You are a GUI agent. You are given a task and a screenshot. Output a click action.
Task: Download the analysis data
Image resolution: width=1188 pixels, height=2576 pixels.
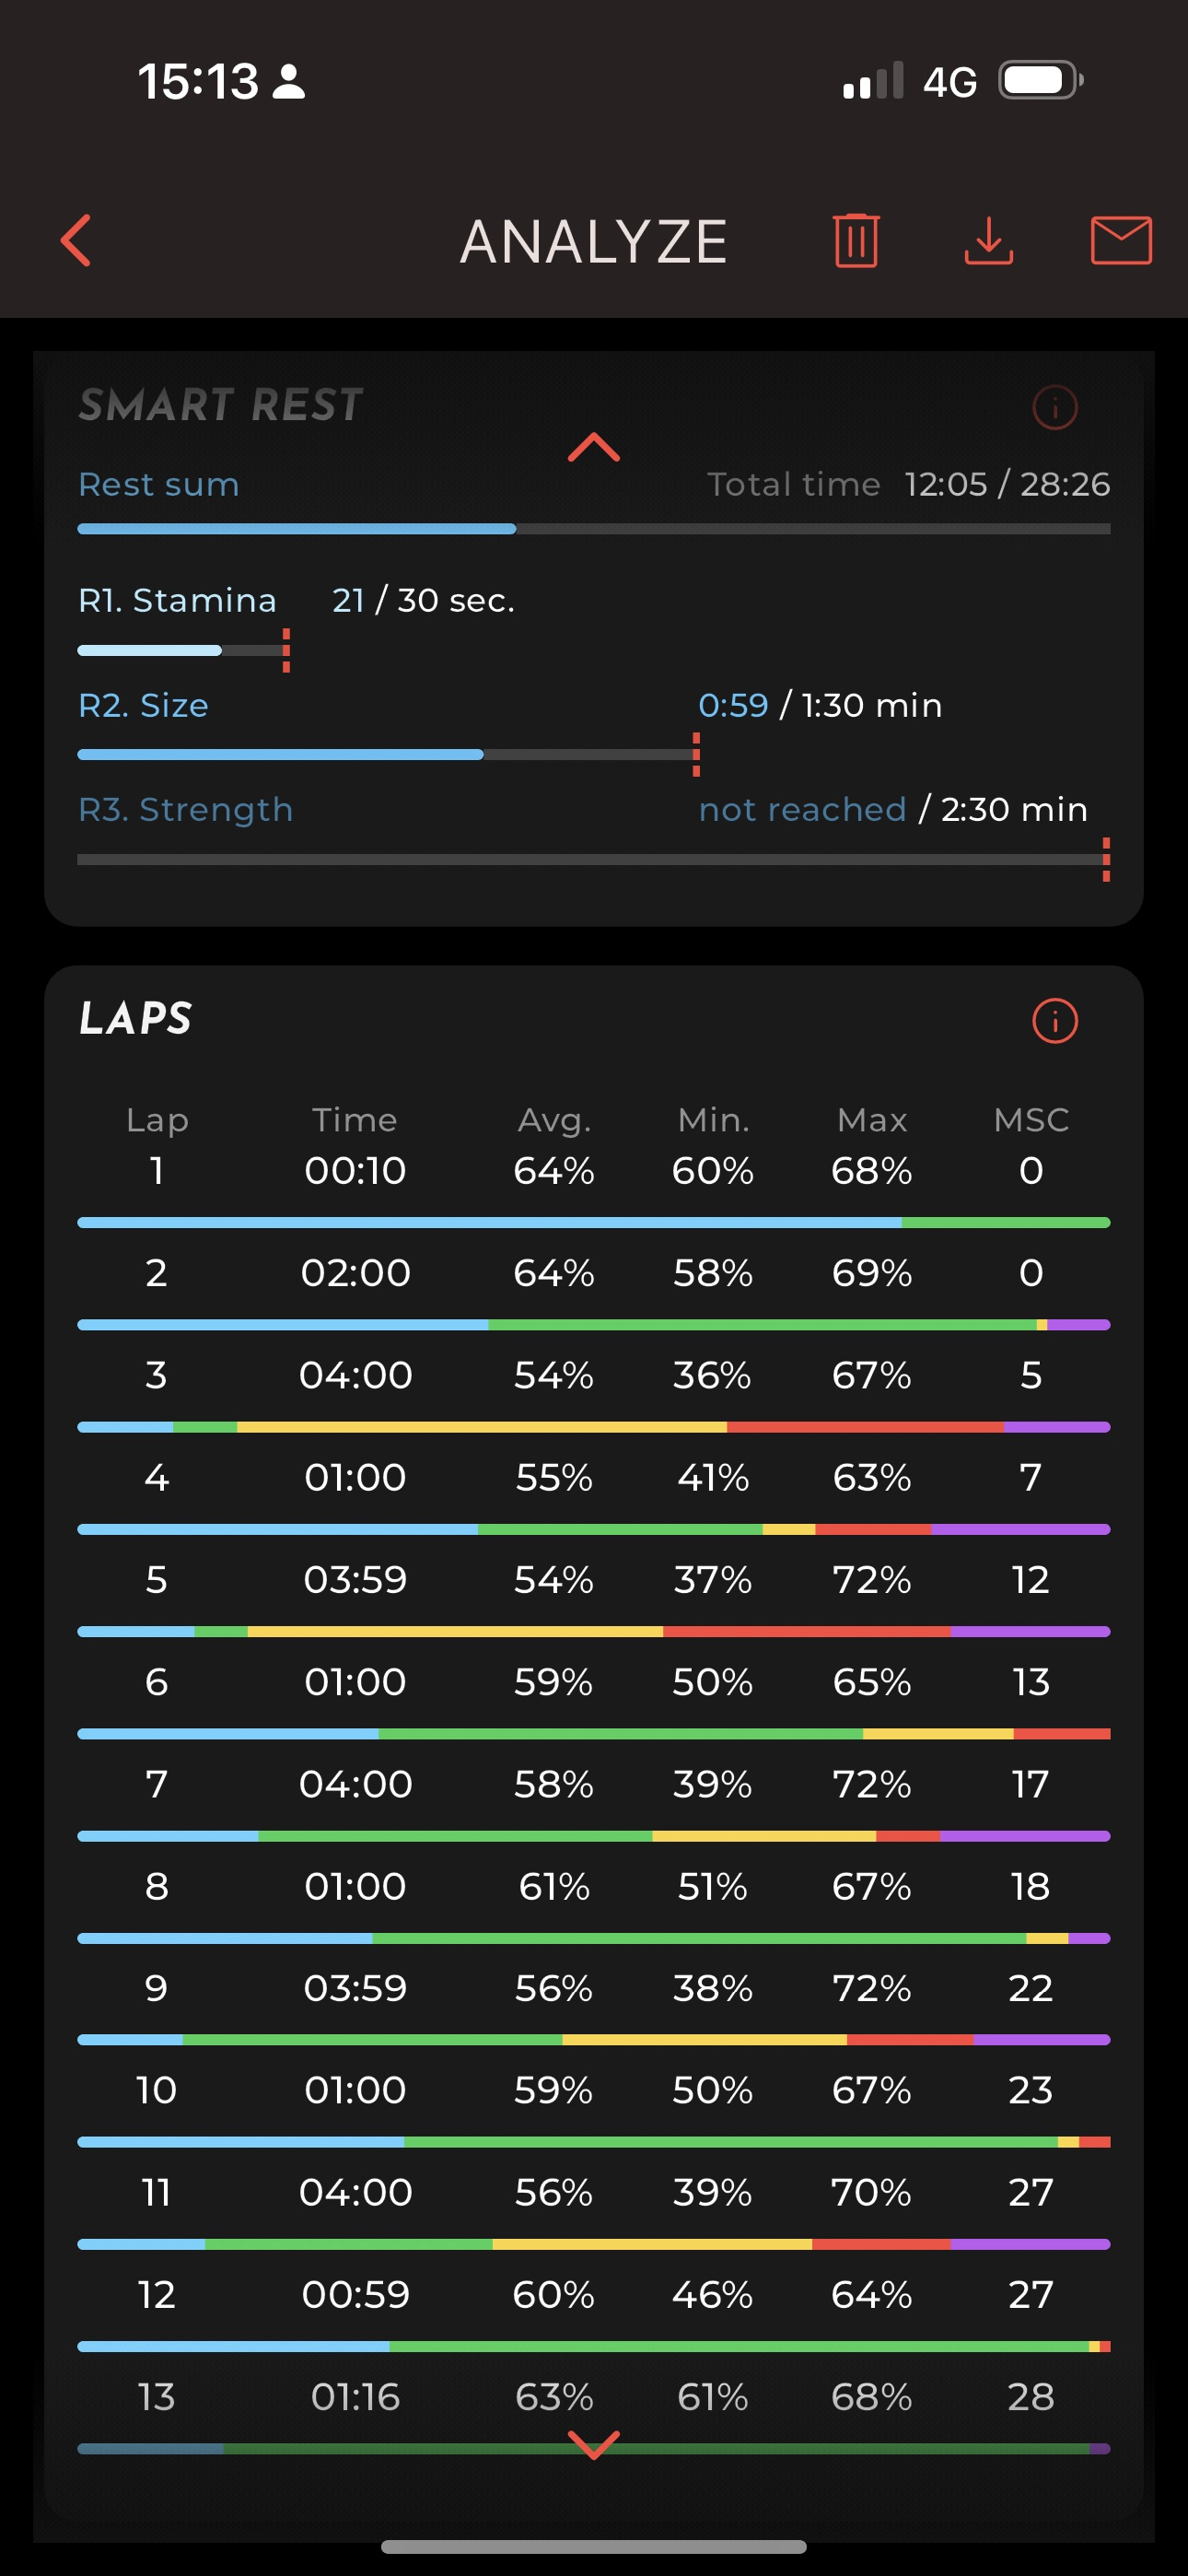click(x=988, y=241)
